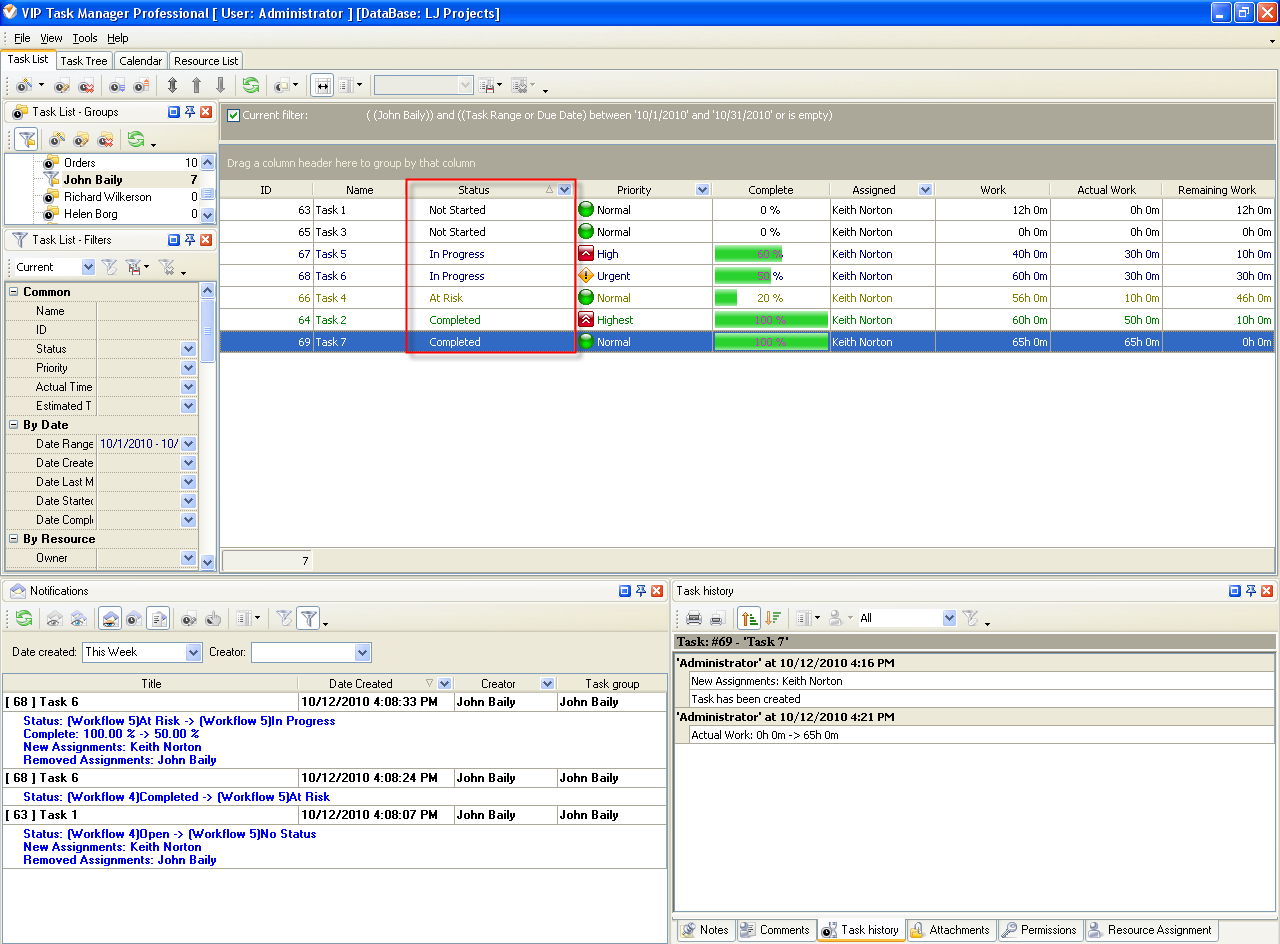Switch to the Calendar tab
Viewport: 1280px width, 944px height.
click(140, 61)
